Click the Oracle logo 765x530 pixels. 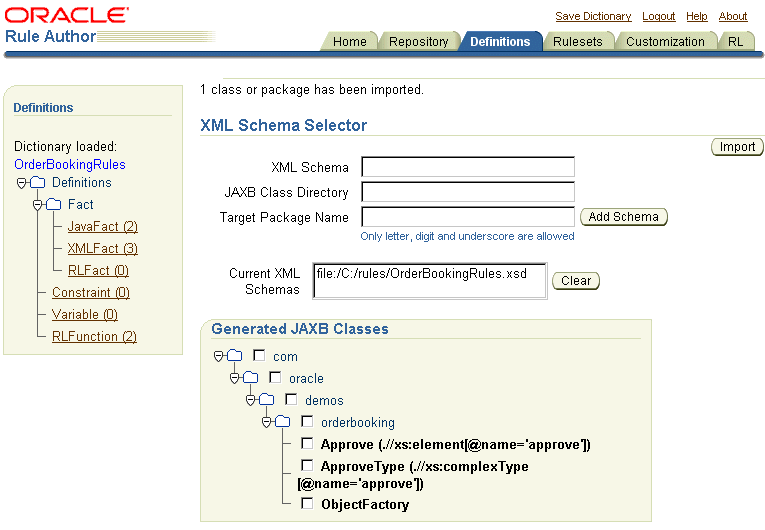pyautogui.click(x=66, y=15)
